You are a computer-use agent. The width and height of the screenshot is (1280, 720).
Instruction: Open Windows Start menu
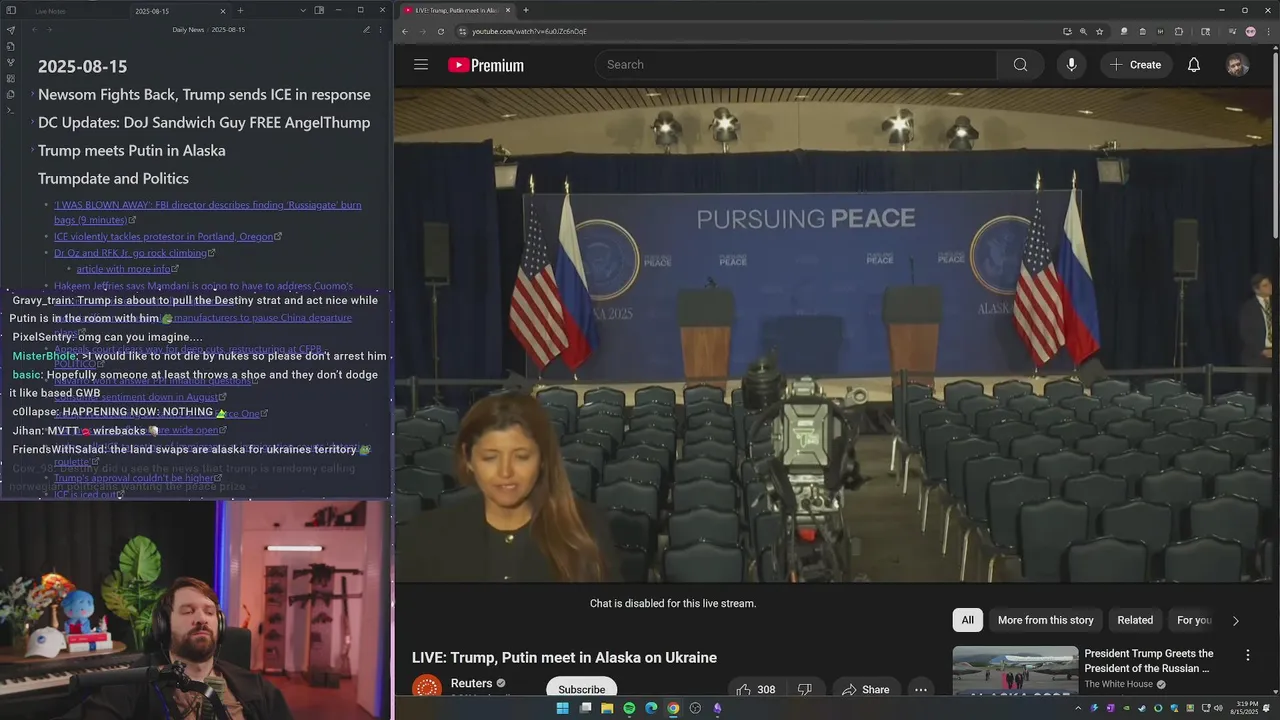point(562,708)
